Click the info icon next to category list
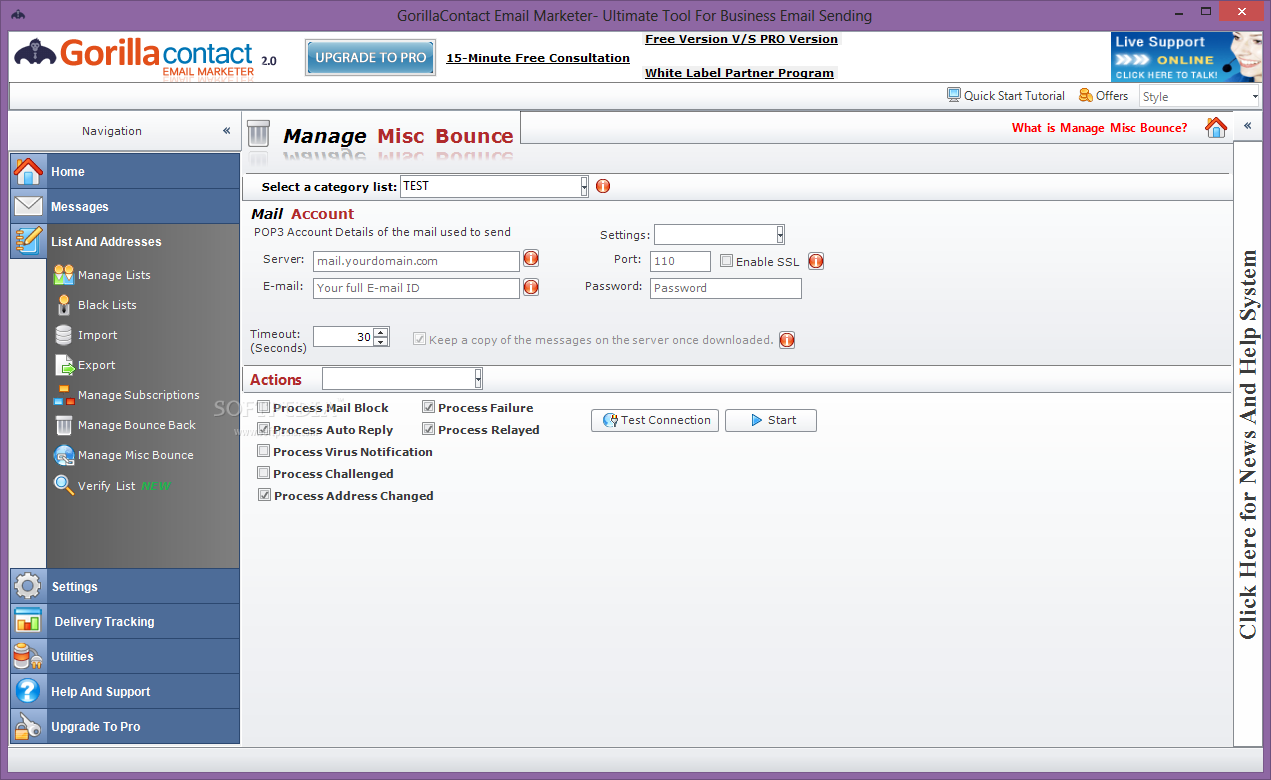This screenshot has width=1271, height=780. tap(603, 186)
